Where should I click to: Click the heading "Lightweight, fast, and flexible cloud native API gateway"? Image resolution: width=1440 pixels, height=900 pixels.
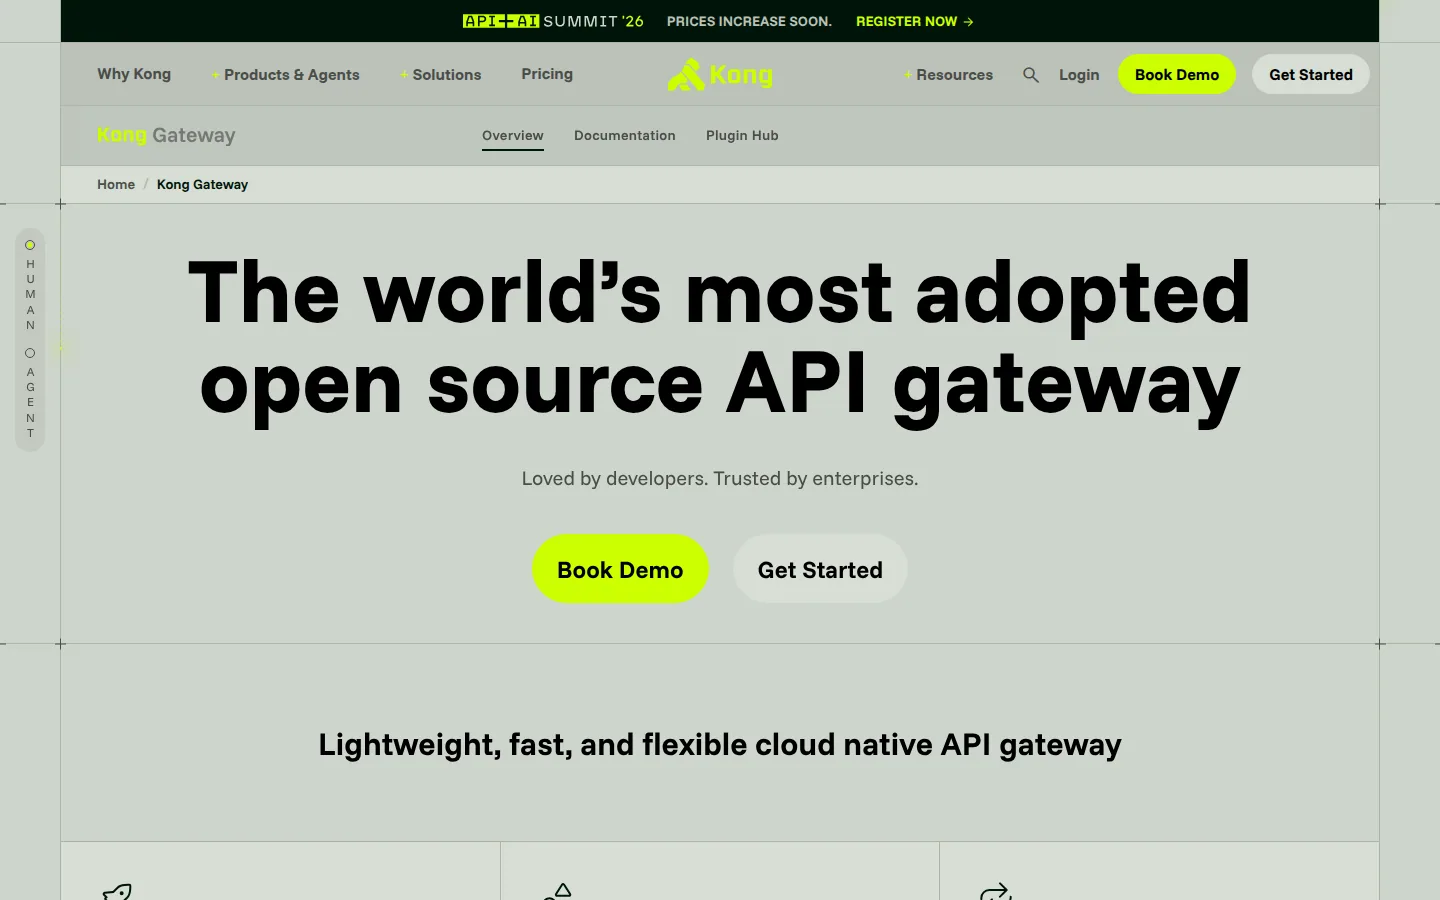click(720, 745)
